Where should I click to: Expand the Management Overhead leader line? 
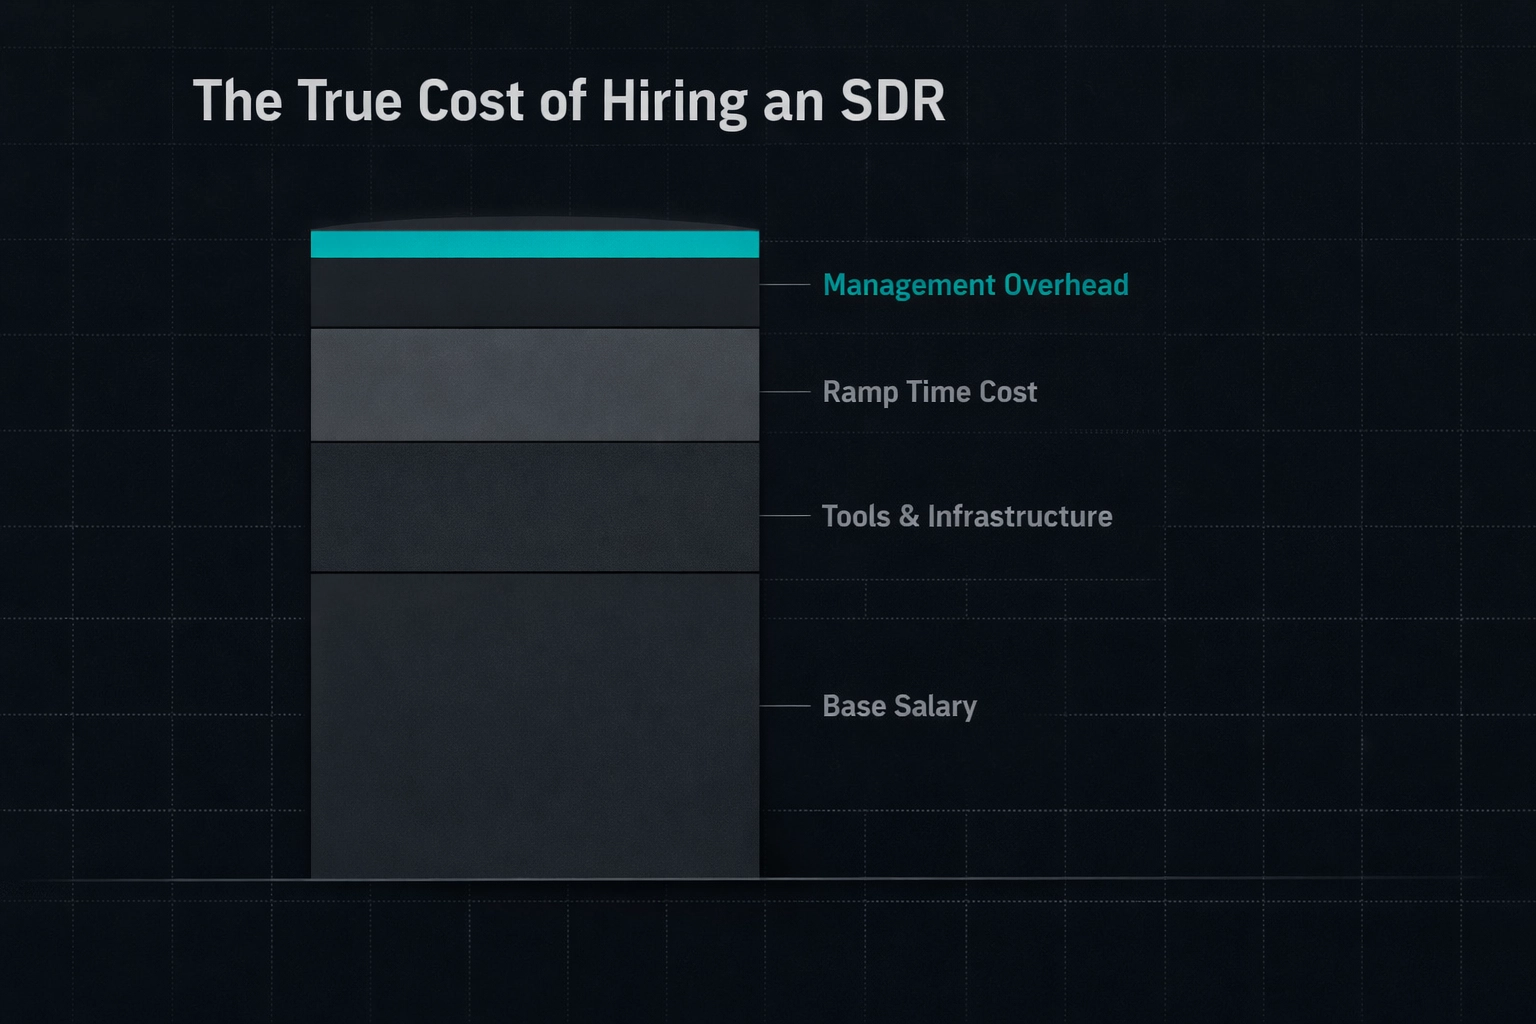pos(785,286)
